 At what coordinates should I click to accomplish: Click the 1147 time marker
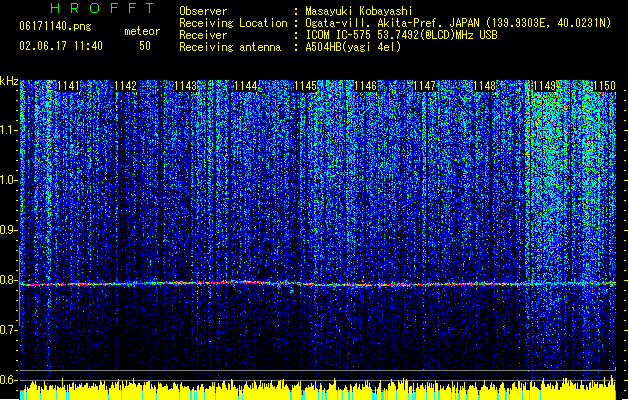tap(424, 86)
